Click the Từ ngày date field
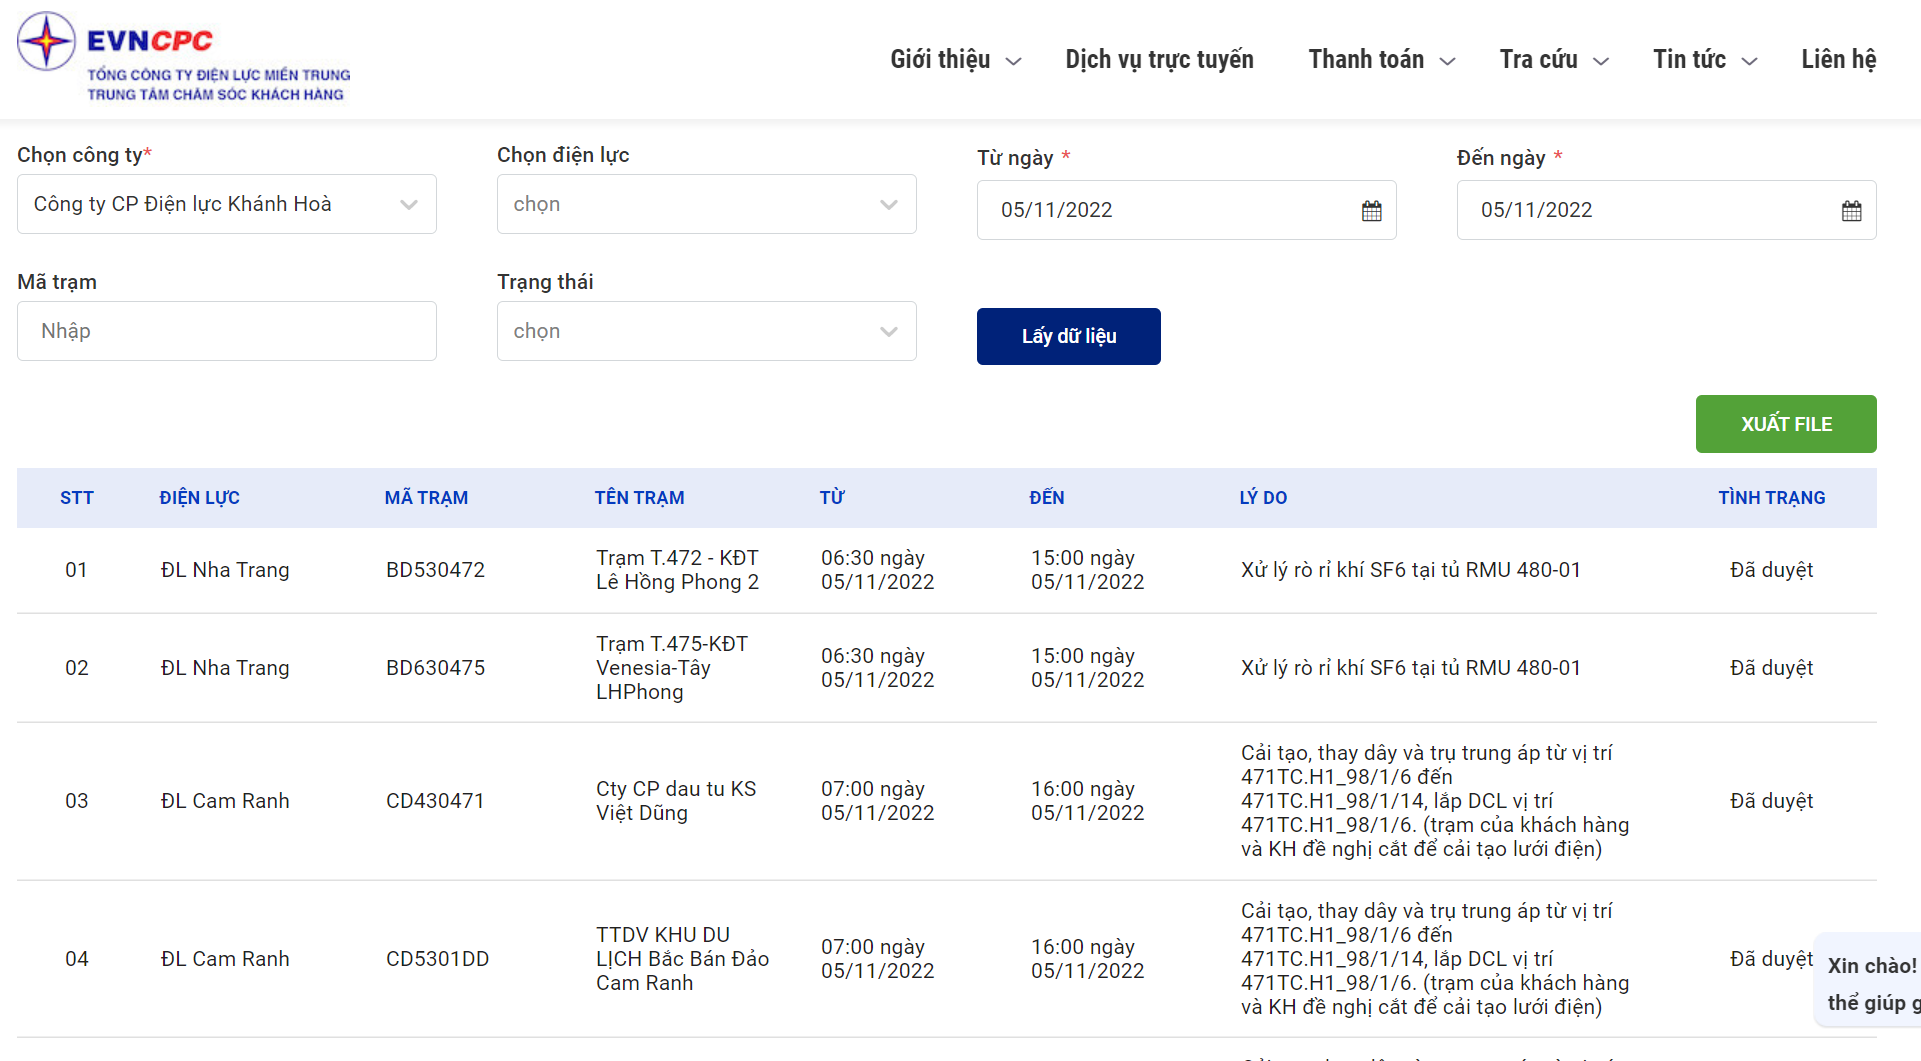This screenshot has width=1921, height=1061. pyautogui.click(x=1160, y=211)
